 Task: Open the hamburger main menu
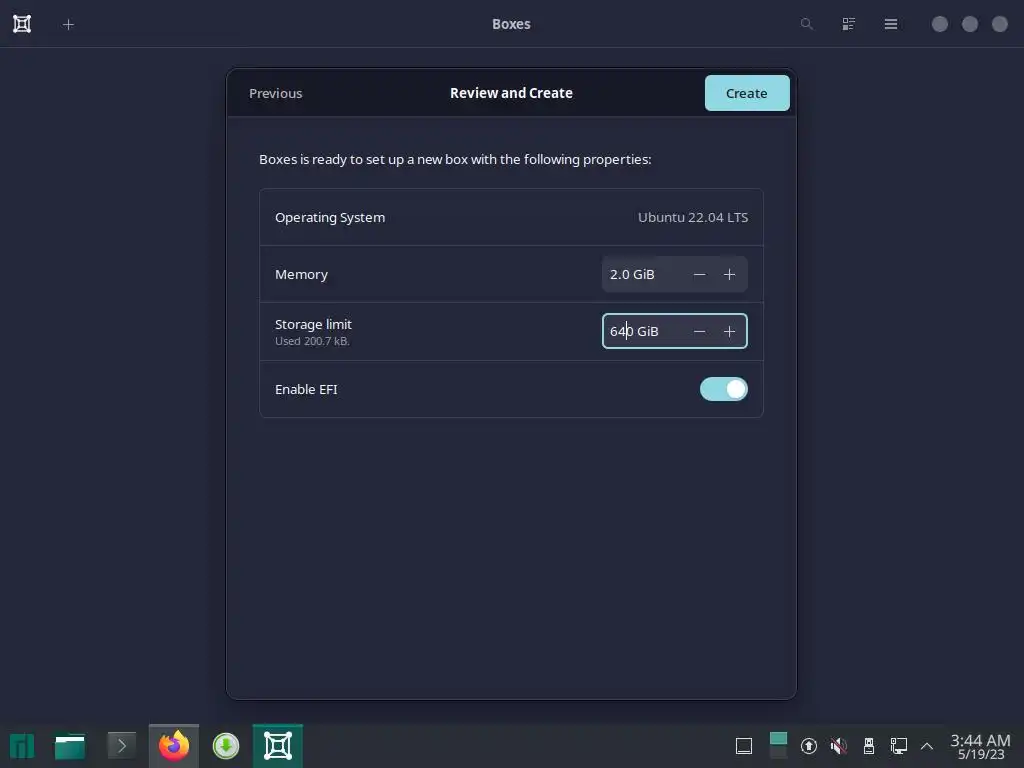(x=890, y=24)
